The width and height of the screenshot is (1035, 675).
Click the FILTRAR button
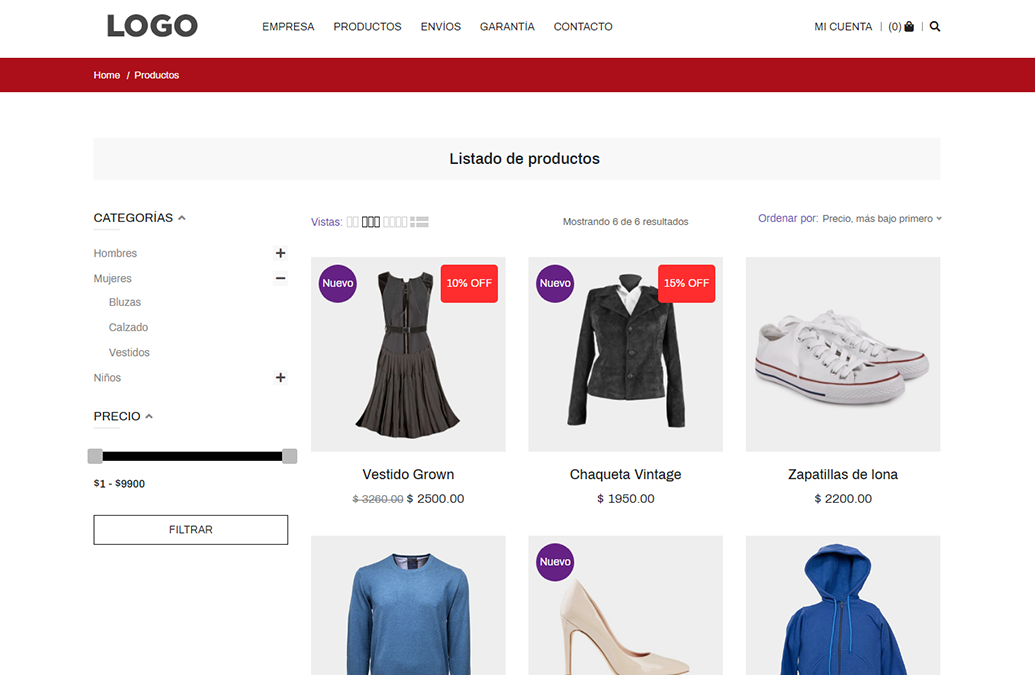(191, 530)
